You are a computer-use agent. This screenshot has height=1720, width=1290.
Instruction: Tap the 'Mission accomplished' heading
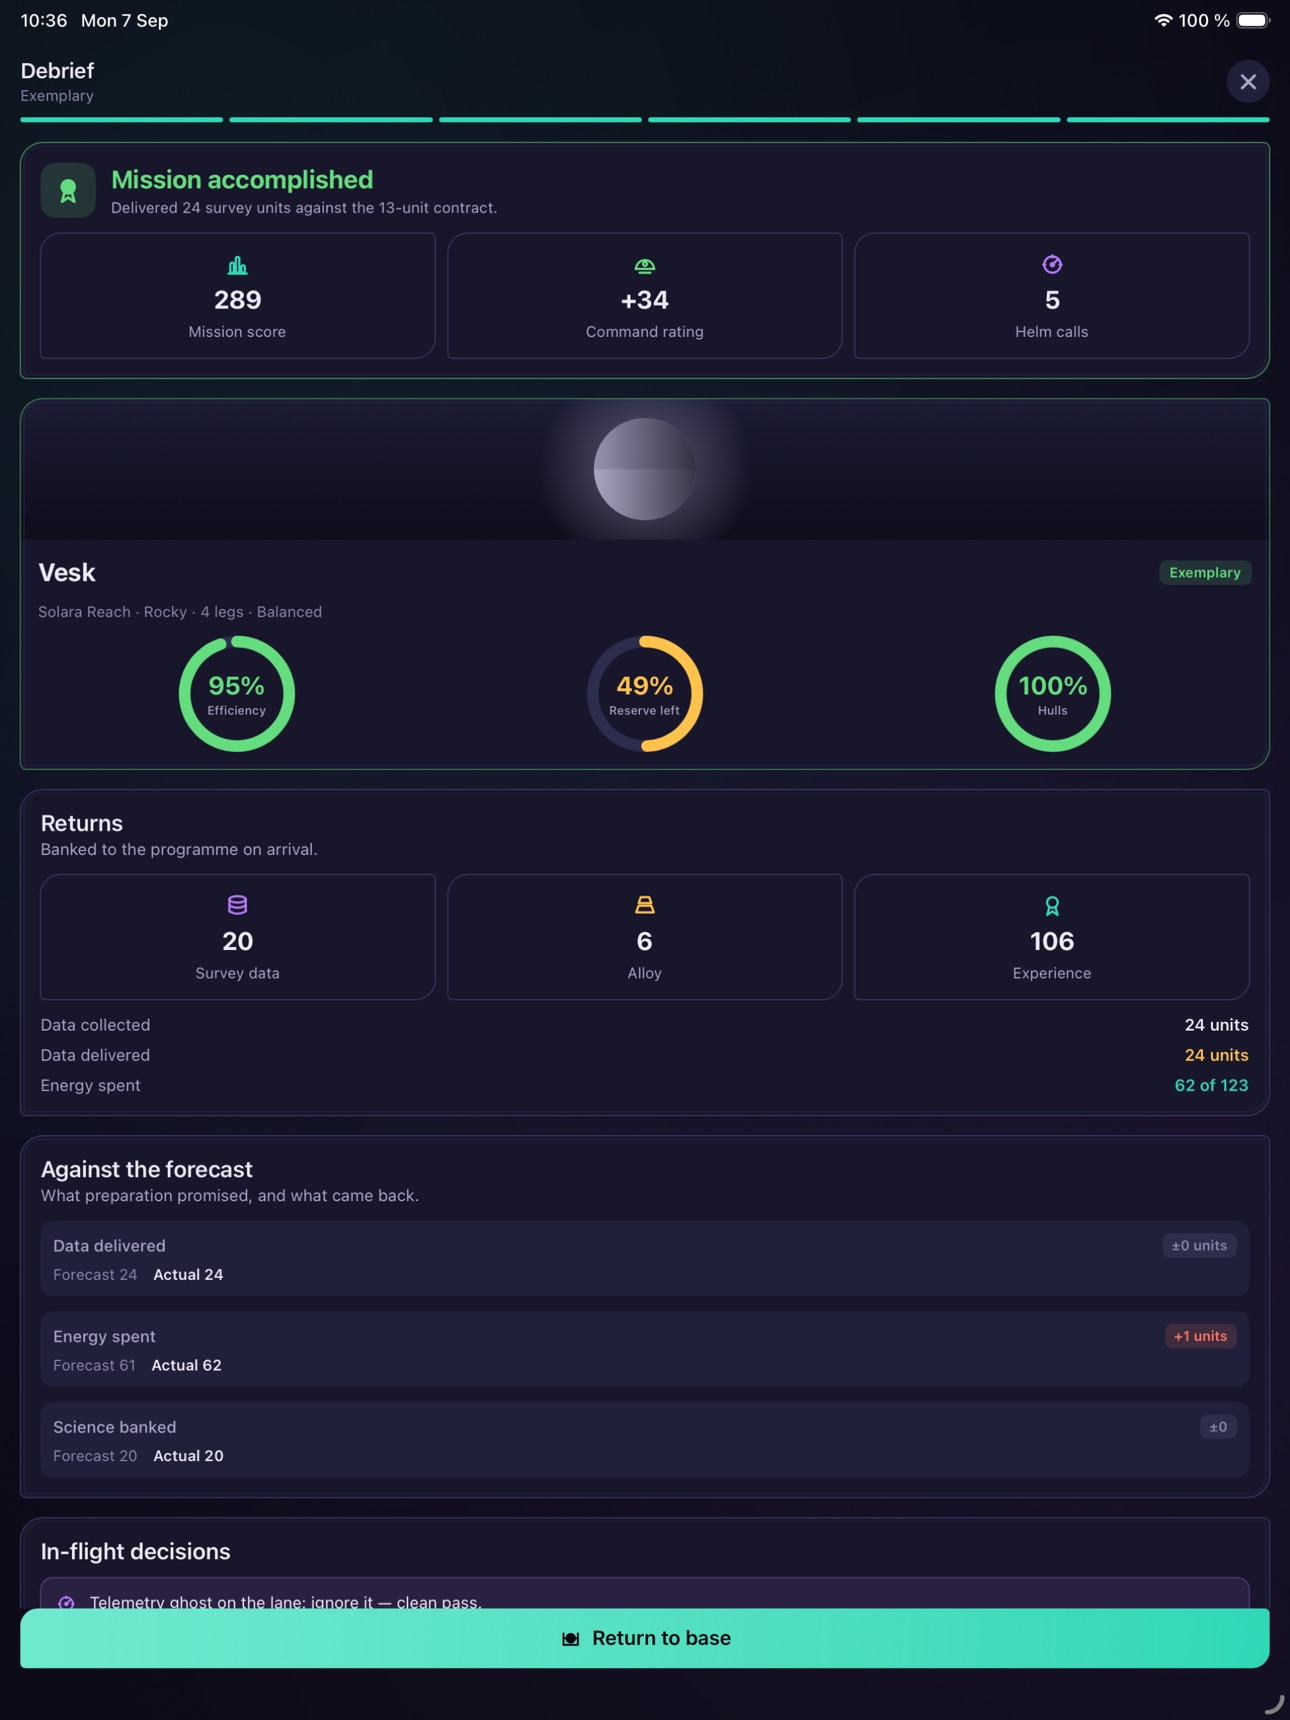tap(242, 180)
